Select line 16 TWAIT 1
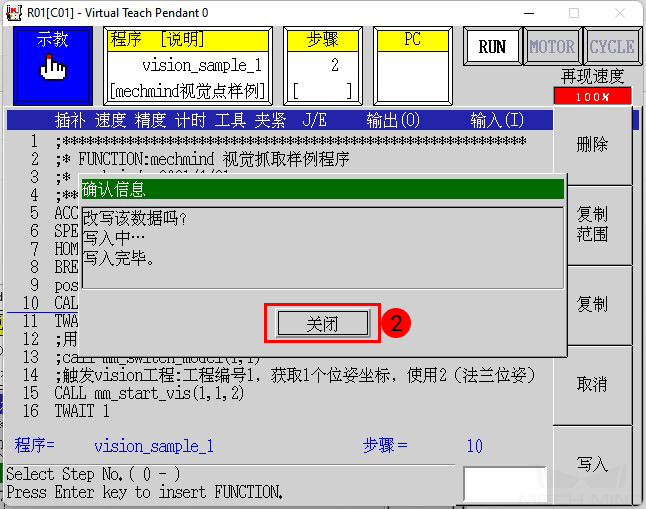 click(82, 411)
